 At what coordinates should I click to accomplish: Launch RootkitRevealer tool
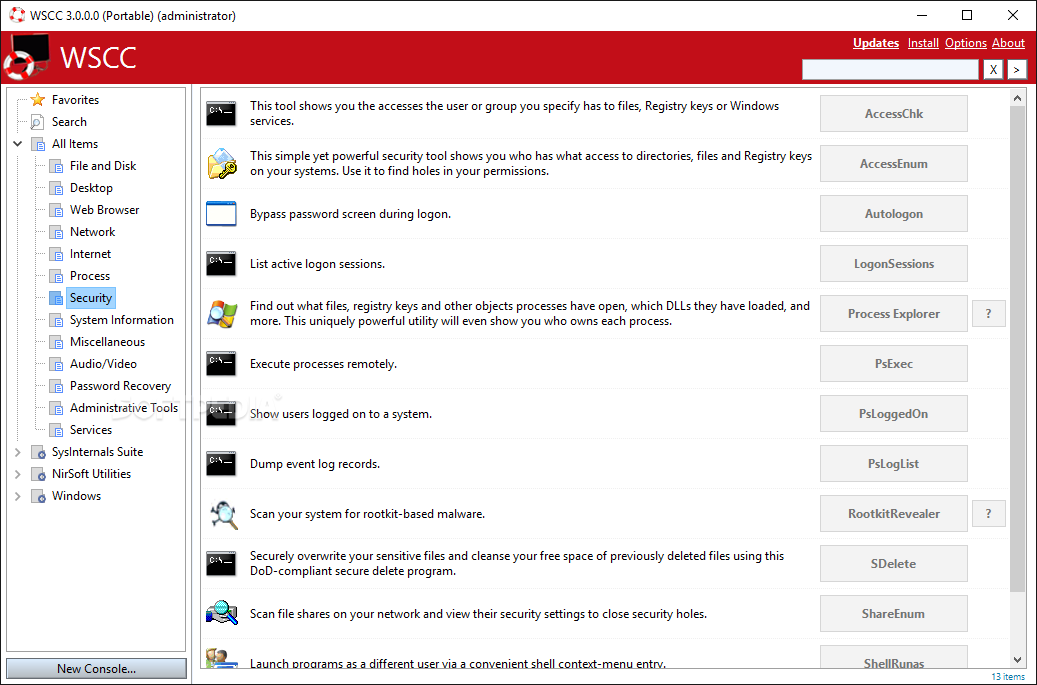[x=893, y=514]
